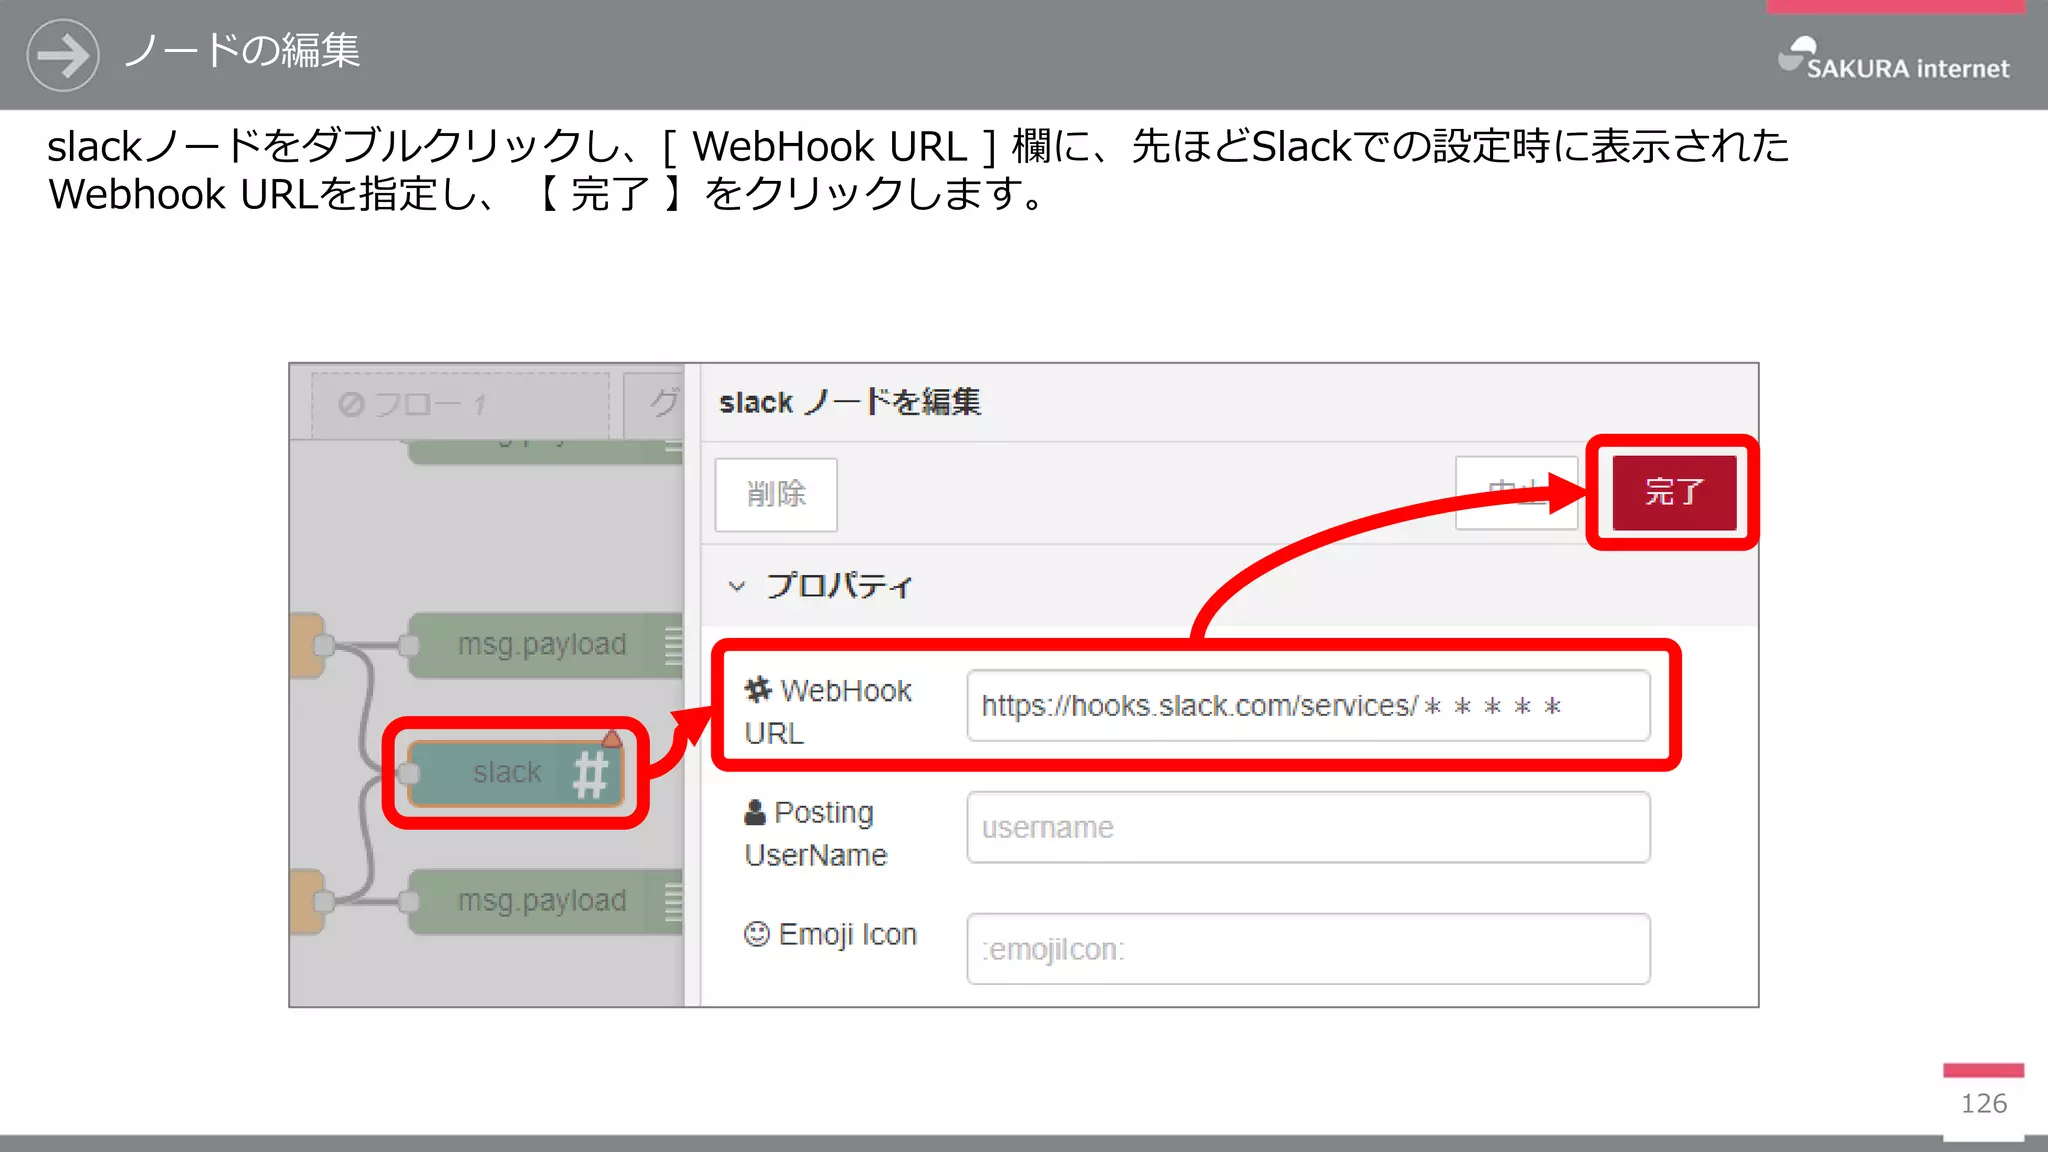
Task: Click the Emoji Icon smiley icon
Action: click(x=757, y=934)
